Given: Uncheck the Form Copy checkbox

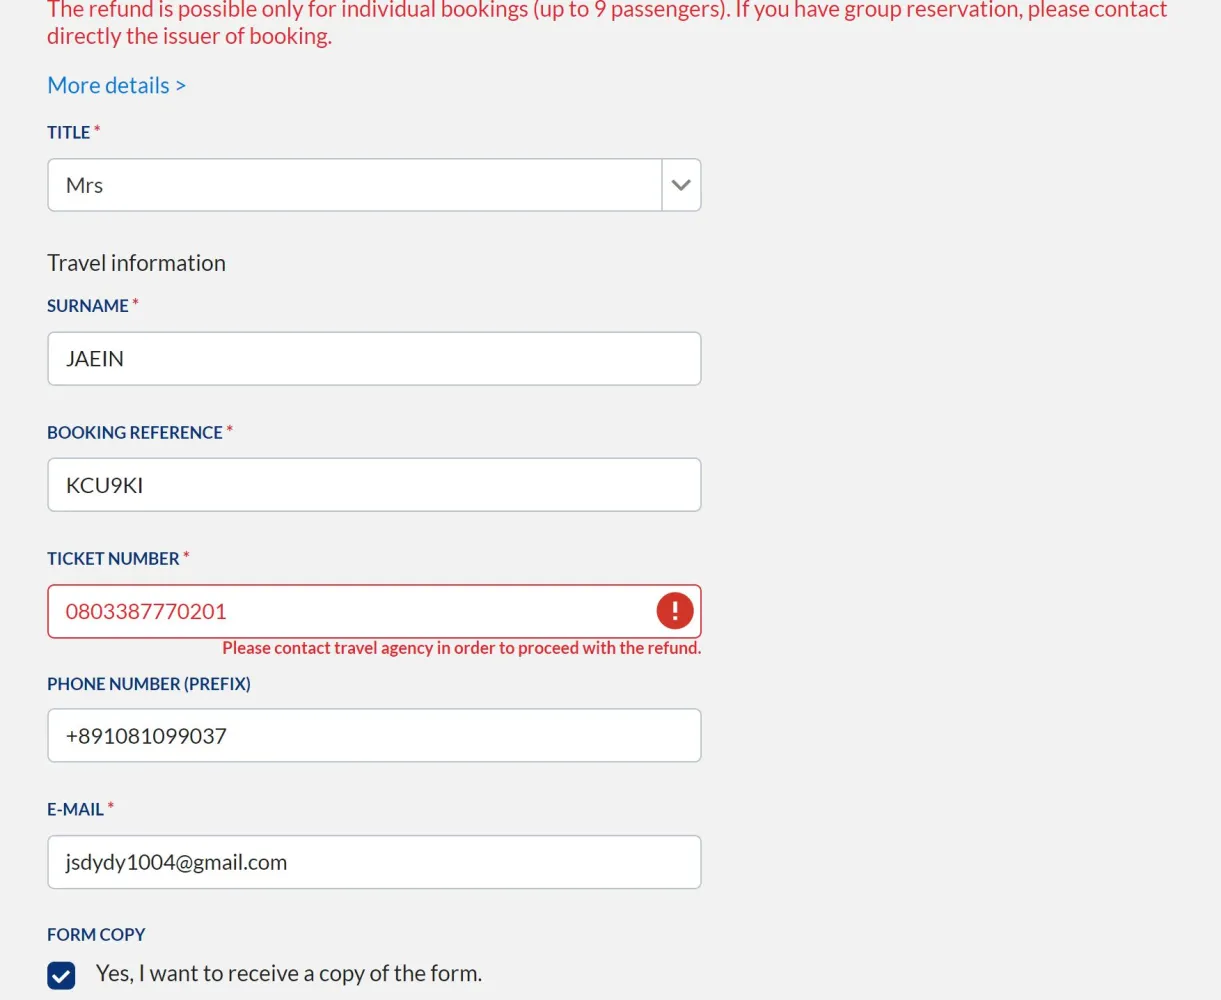Looking at the screenshot, I should (61, 975).
